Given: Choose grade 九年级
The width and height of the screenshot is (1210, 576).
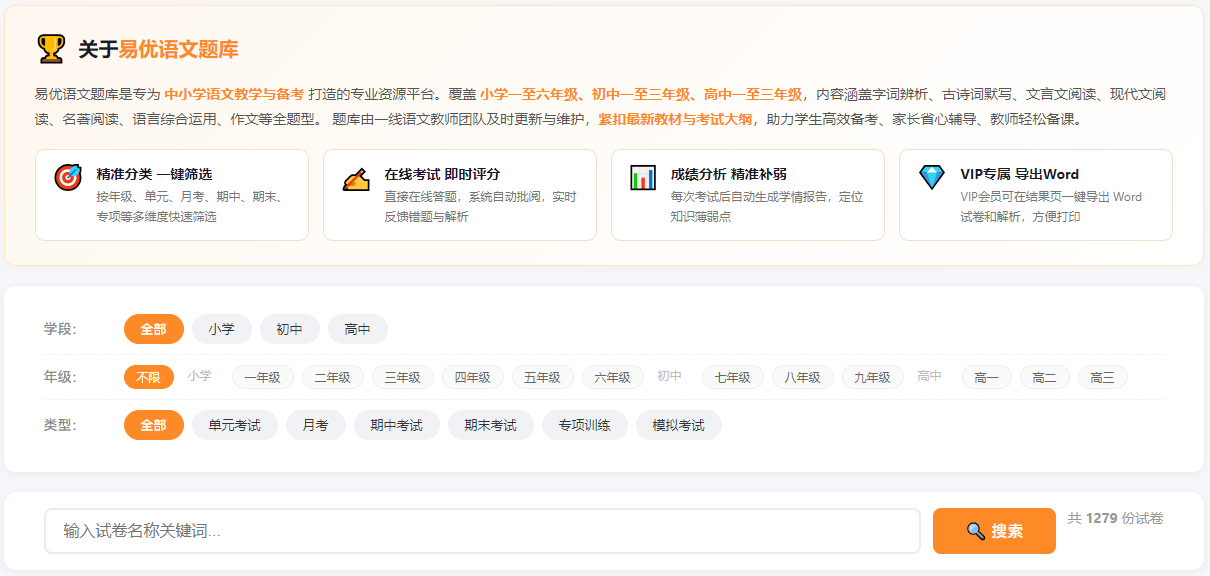Looking at the screenshot, I should click(873, 377).
